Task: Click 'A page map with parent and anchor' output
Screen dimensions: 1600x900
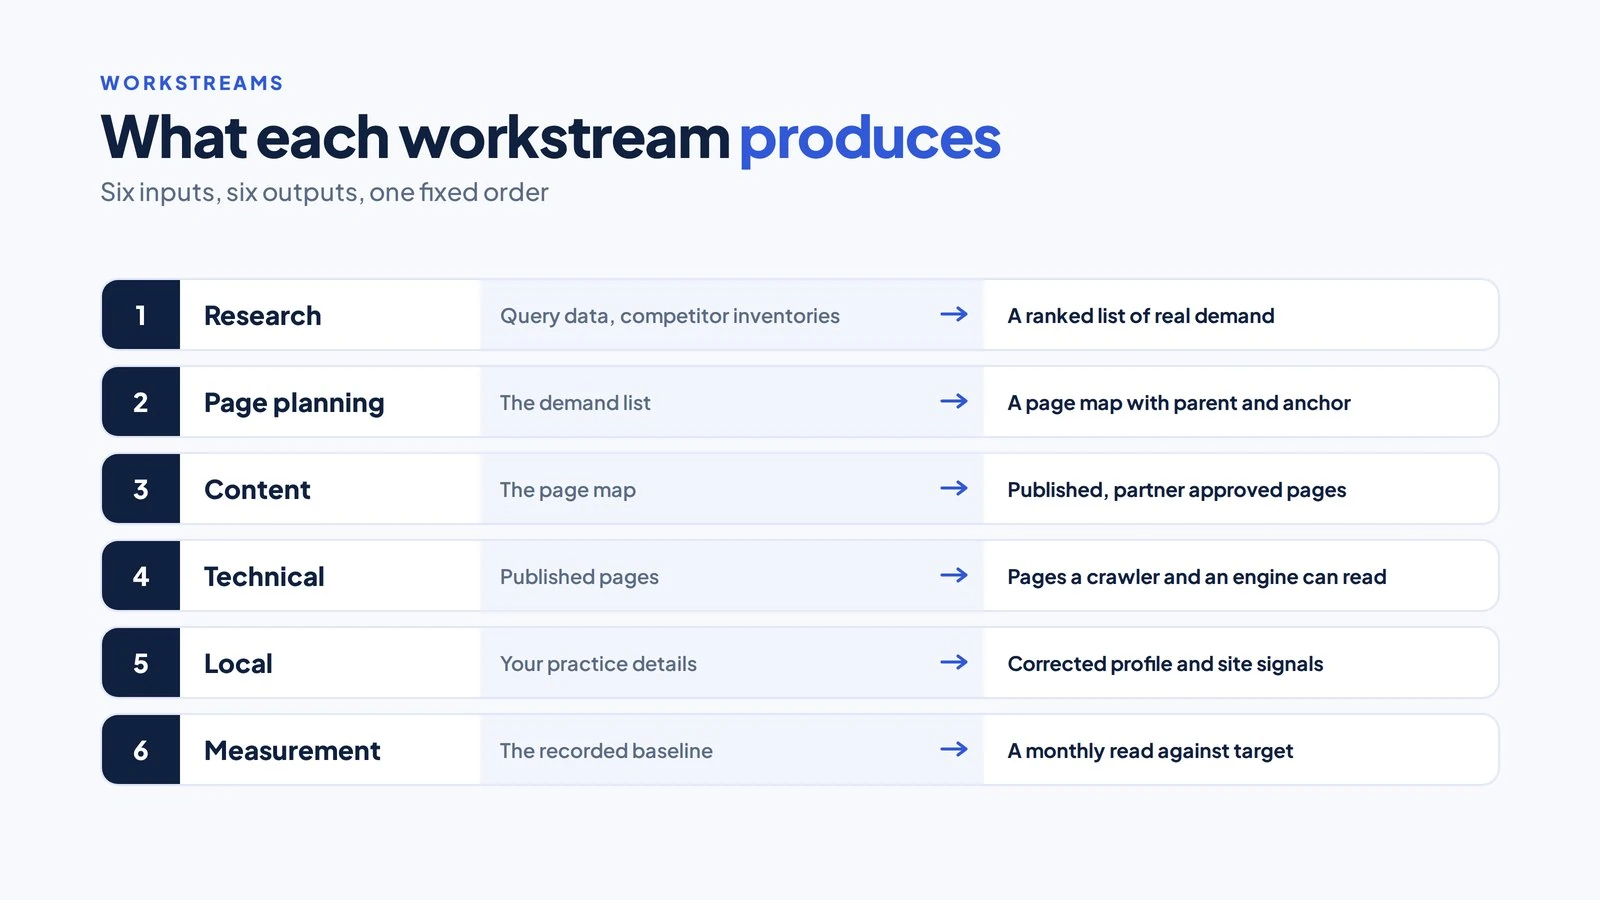Action: (1179, 403)
